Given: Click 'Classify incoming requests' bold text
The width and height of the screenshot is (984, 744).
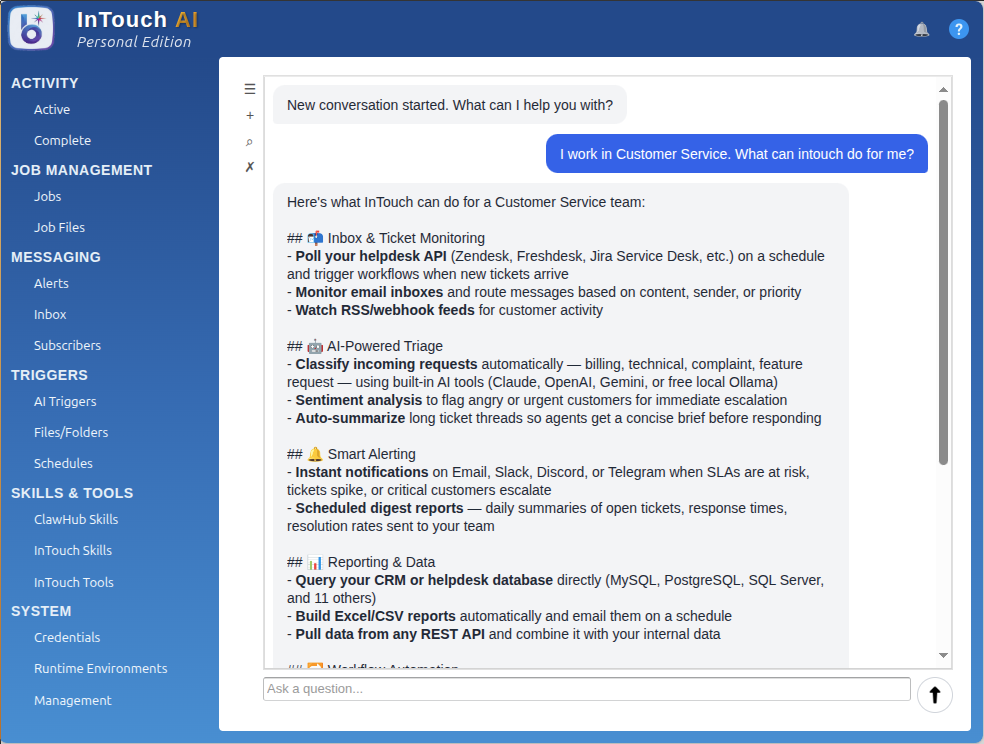Looking at the screenshot, I should click(x=387, y=364).
